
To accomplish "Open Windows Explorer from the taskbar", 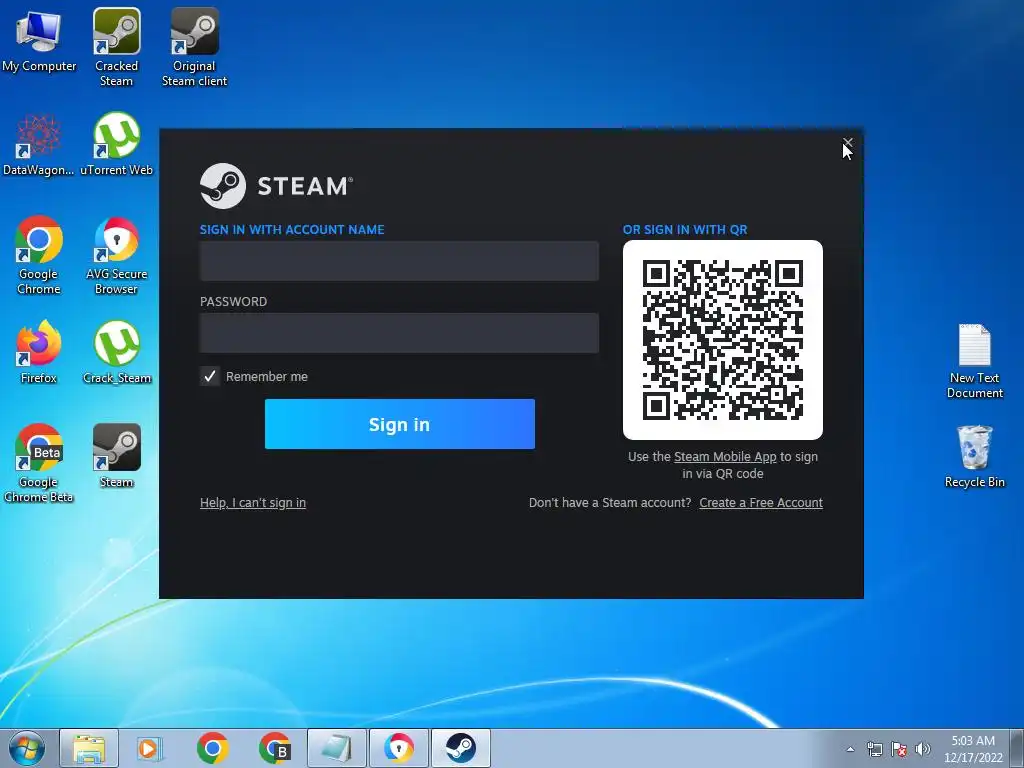I will 89,748.
